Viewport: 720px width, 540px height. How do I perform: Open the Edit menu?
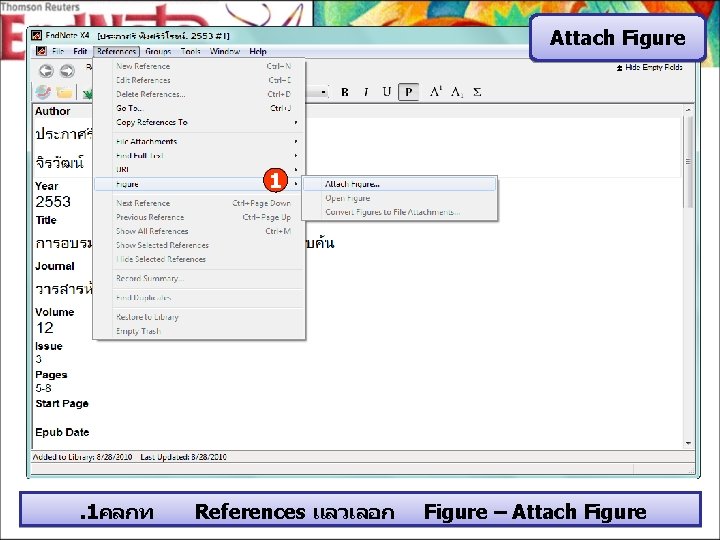tap(80, 51)
